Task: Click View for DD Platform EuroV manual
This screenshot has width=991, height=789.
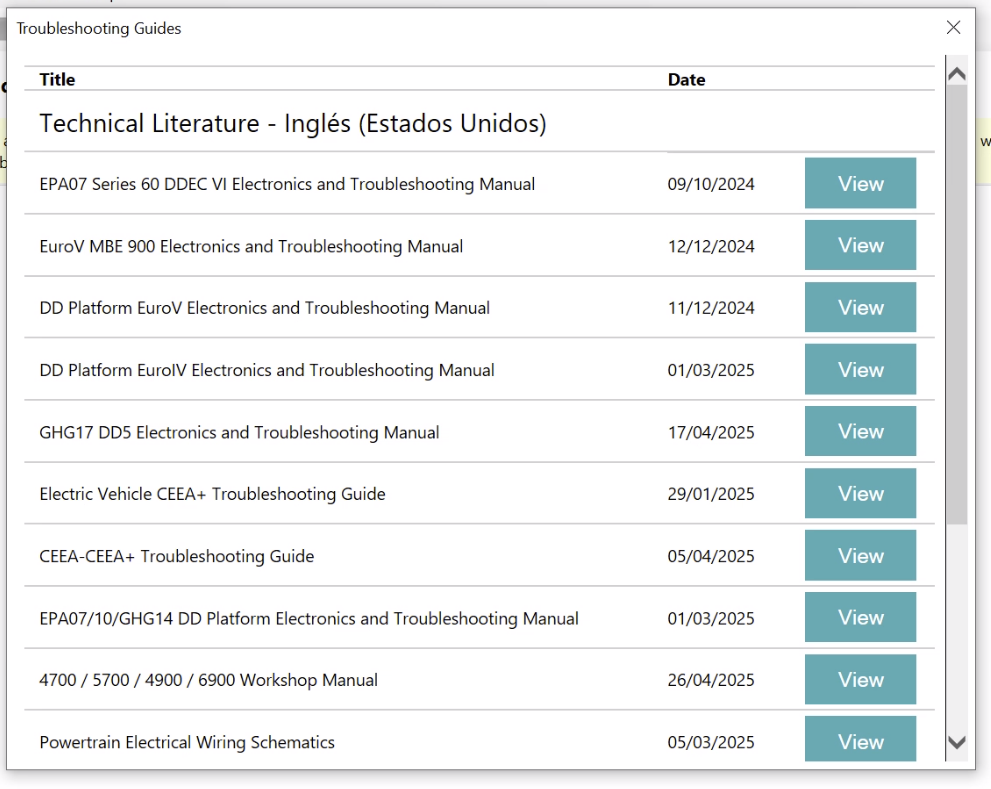Action: 860,308
